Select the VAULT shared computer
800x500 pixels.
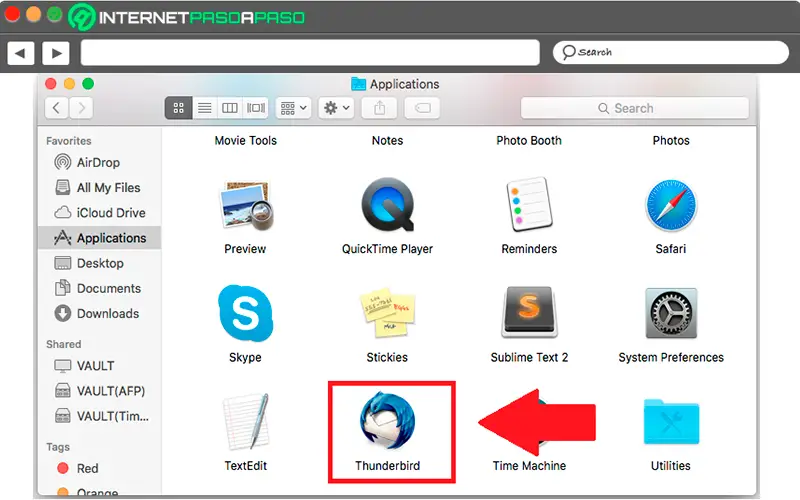(x=99, y=366)
